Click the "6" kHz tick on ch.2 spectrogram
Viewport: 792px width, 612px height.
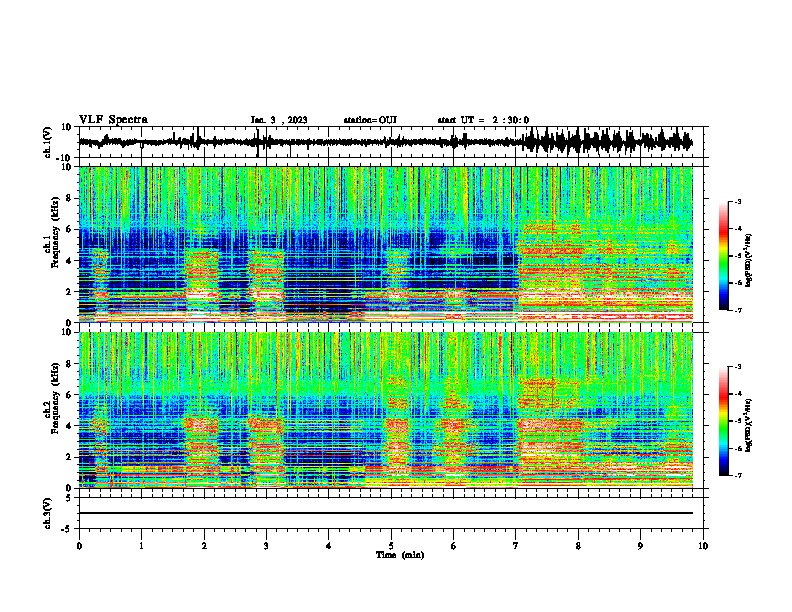(70, 395)
